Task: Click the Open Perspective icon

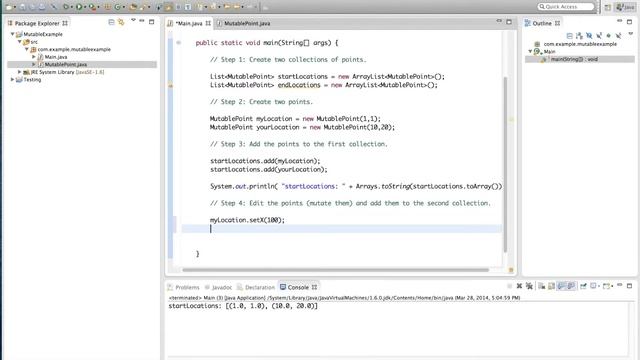Action: click(608, 7)
